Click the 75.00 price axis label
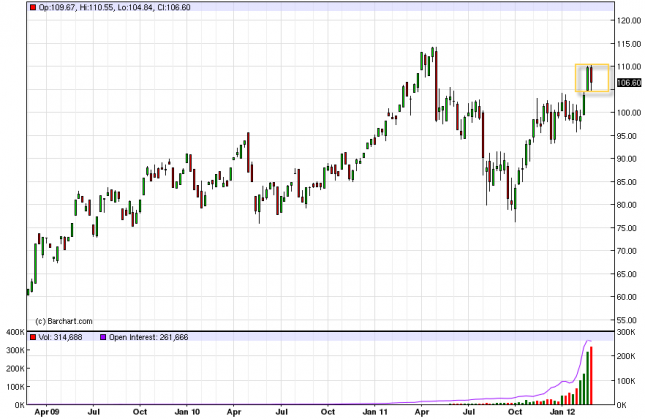This screenshot has width=645, height=419. (629, 228)
